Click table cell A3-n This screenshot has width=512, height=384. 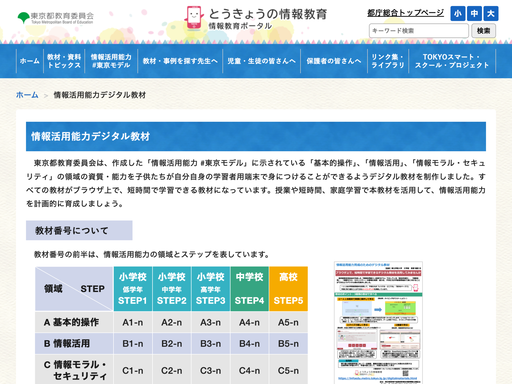click(x=211, y=322)
